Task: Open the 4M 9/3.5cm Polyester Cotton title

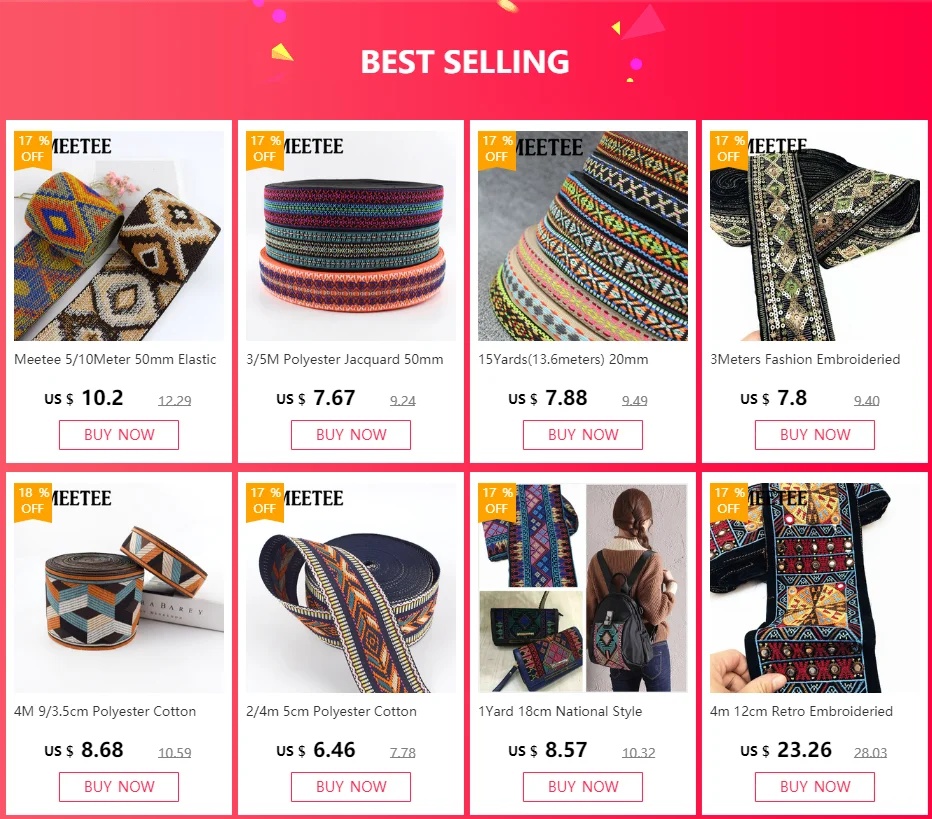Action: (x=105, y=711)
